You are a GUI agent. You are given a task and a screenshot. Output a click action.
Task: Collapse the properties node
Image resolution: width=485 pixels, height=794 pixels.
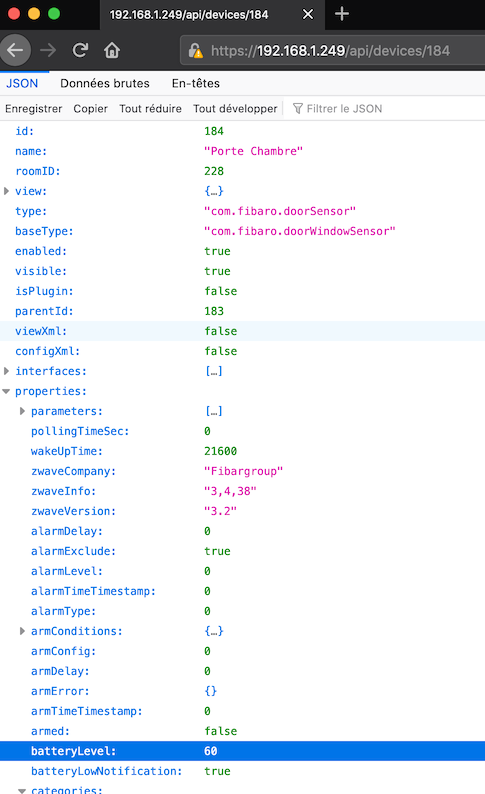coord(7,391)
